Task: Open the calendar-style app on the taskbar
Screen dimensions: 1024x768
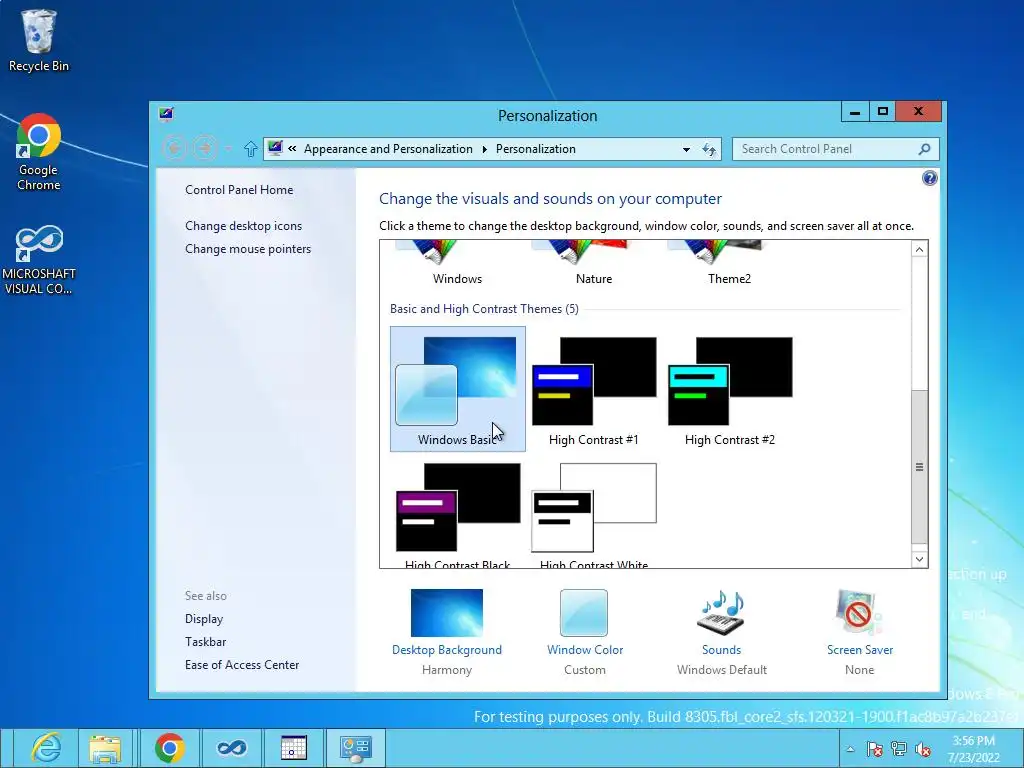Action: point(293,748)
